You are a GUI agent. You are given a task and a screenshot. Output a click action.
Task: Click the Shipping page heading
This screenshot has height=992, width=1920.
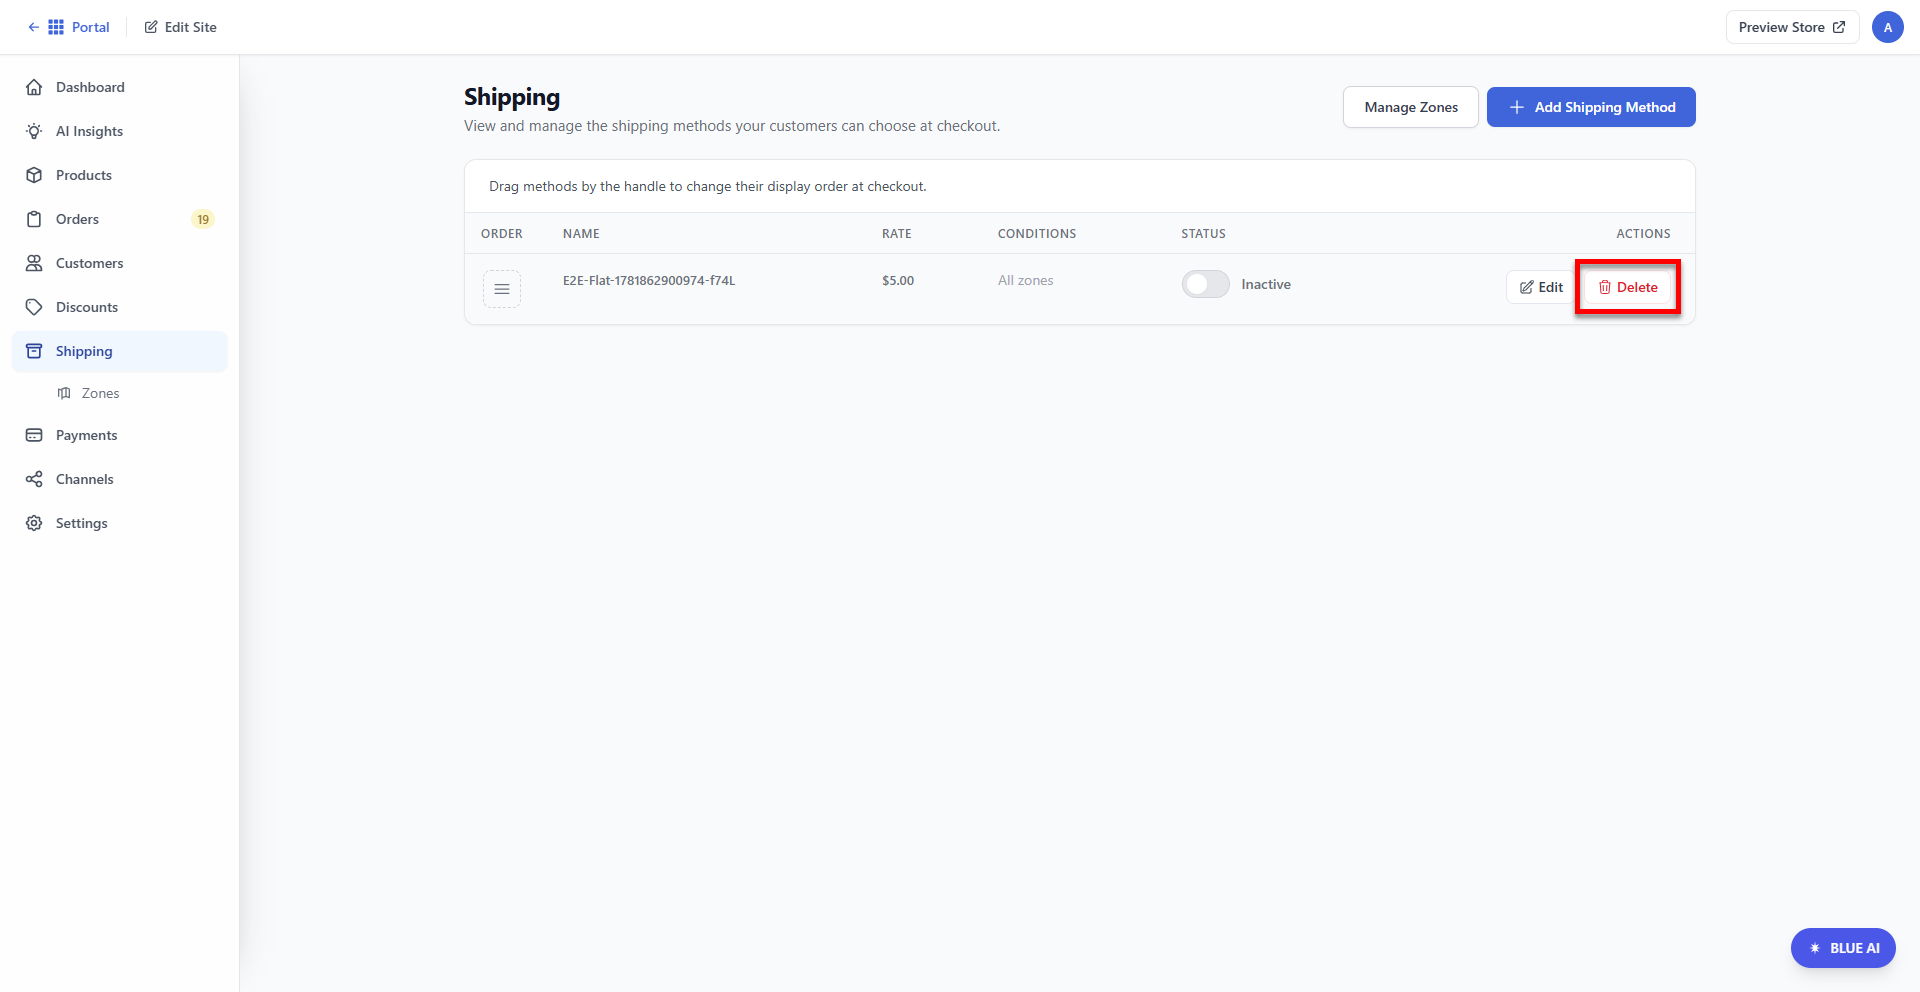(512, 97)
